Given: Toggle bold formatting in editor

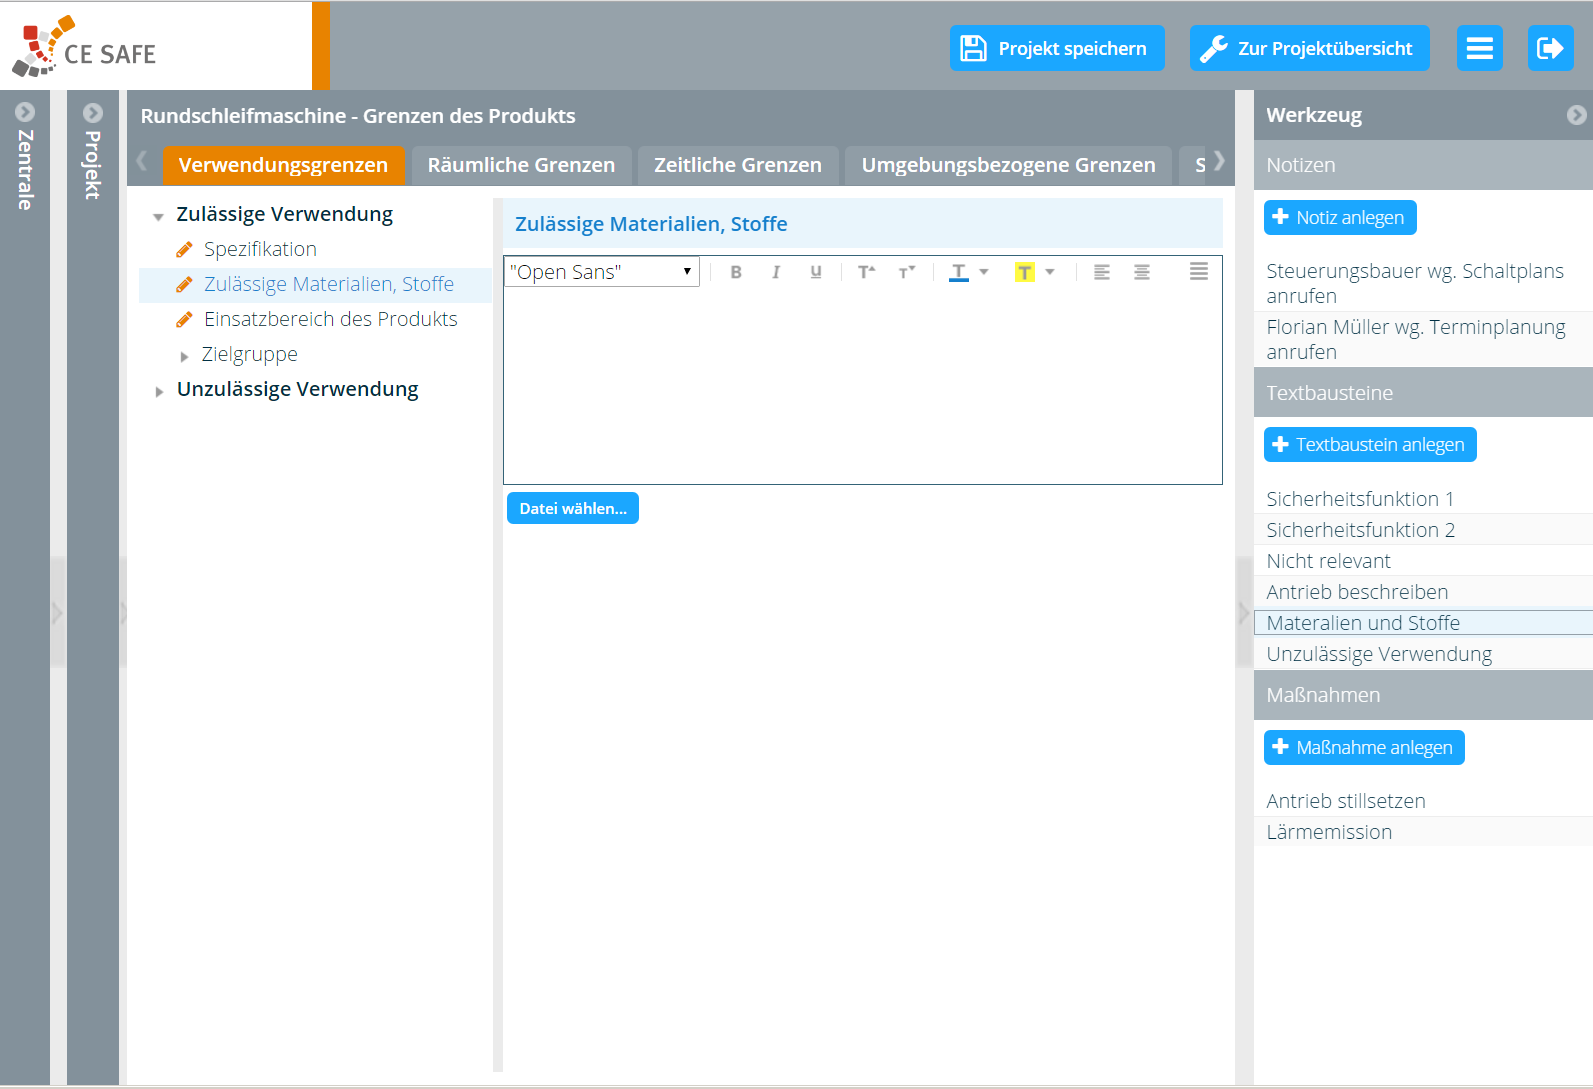Looking at the screenshot, I should [x=736, y=272].
